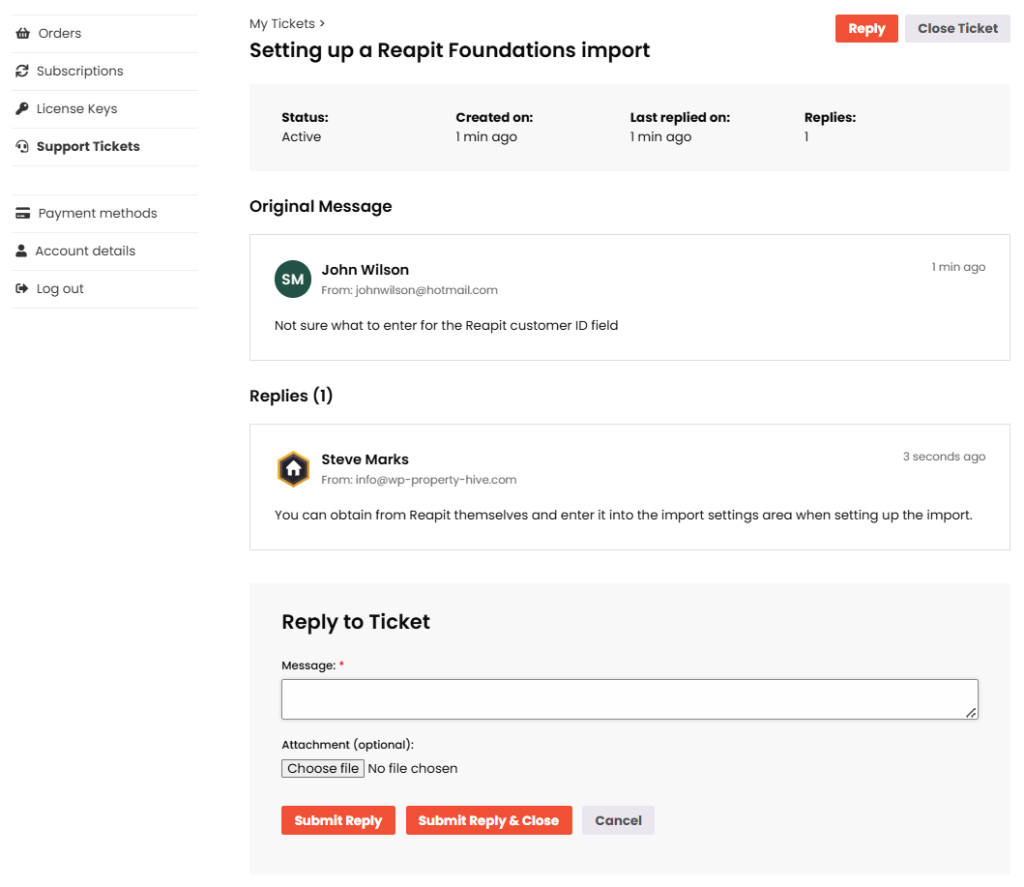
Task: Click Submit Reply button
Action: click(x=338, y=820)
